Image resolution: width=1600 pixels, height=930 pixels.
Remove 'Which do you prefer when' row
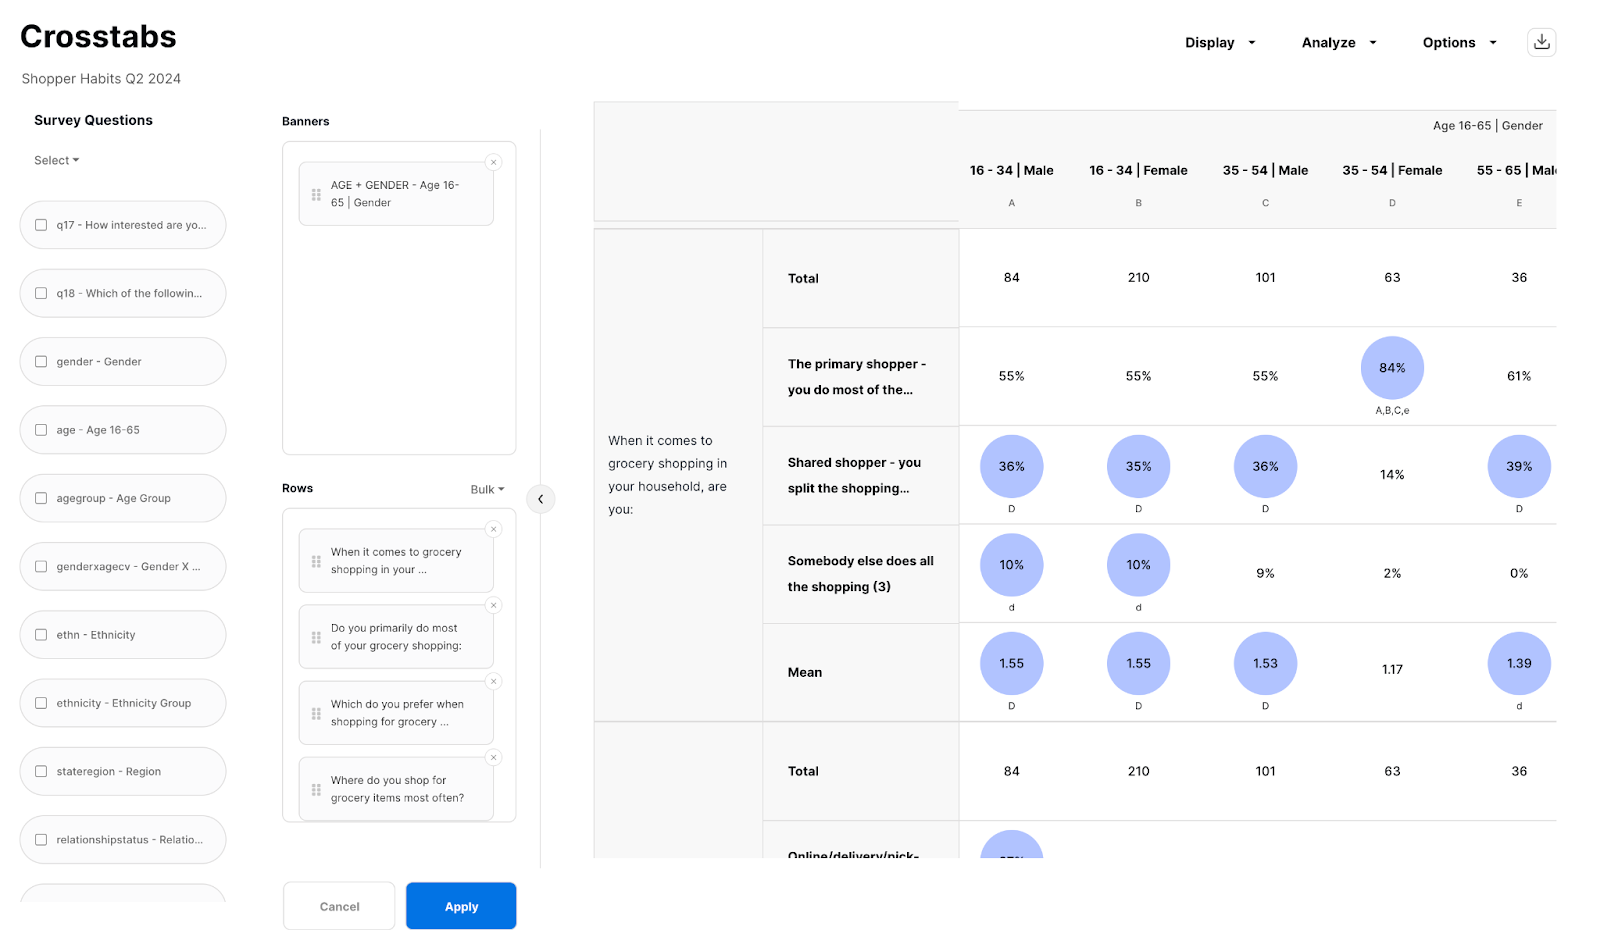[x=493, y=681]
